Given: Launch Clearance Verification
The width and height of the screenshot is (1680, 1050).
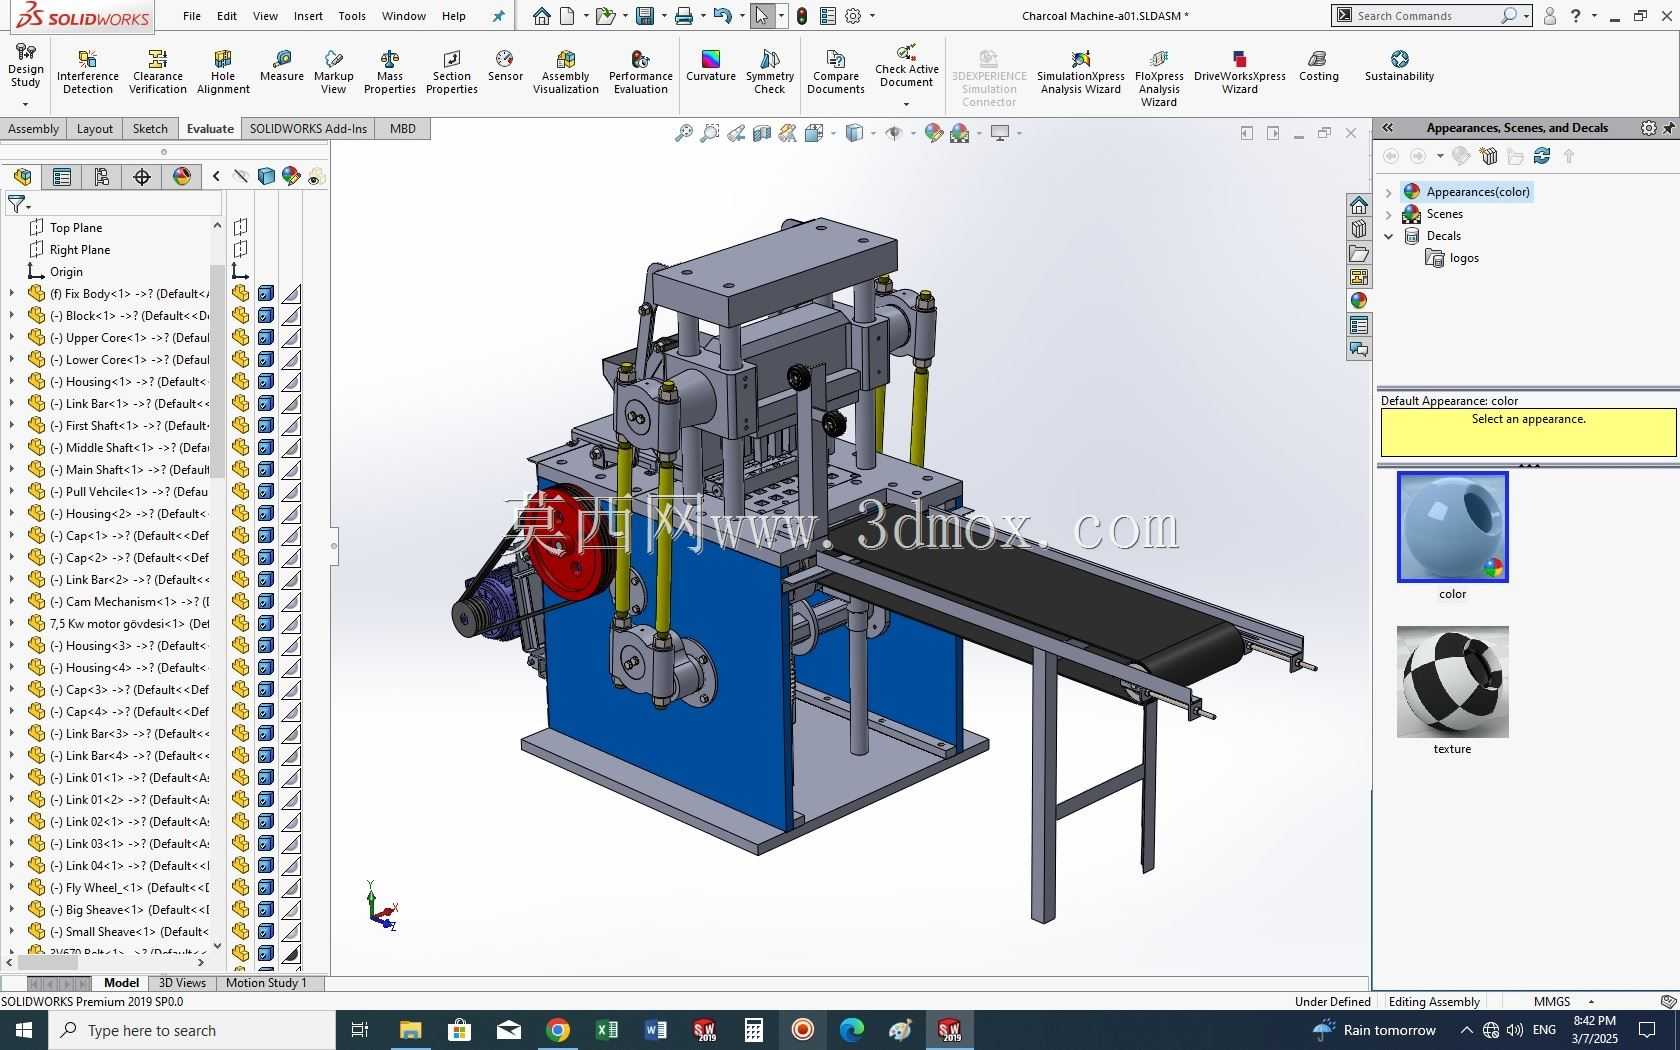Looking at the screenshot, I should pyautogui.click(x=157, y=72).
